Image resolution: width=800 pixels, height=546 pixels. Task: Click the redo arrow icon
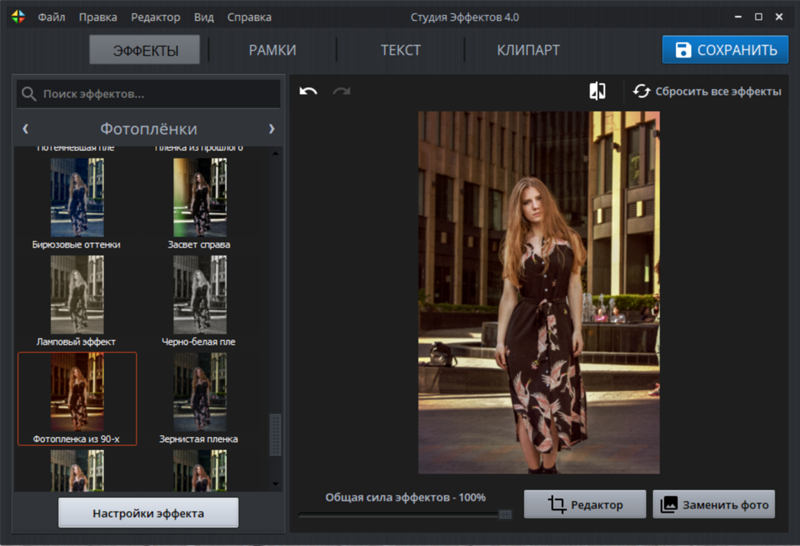tap(341, 91)
